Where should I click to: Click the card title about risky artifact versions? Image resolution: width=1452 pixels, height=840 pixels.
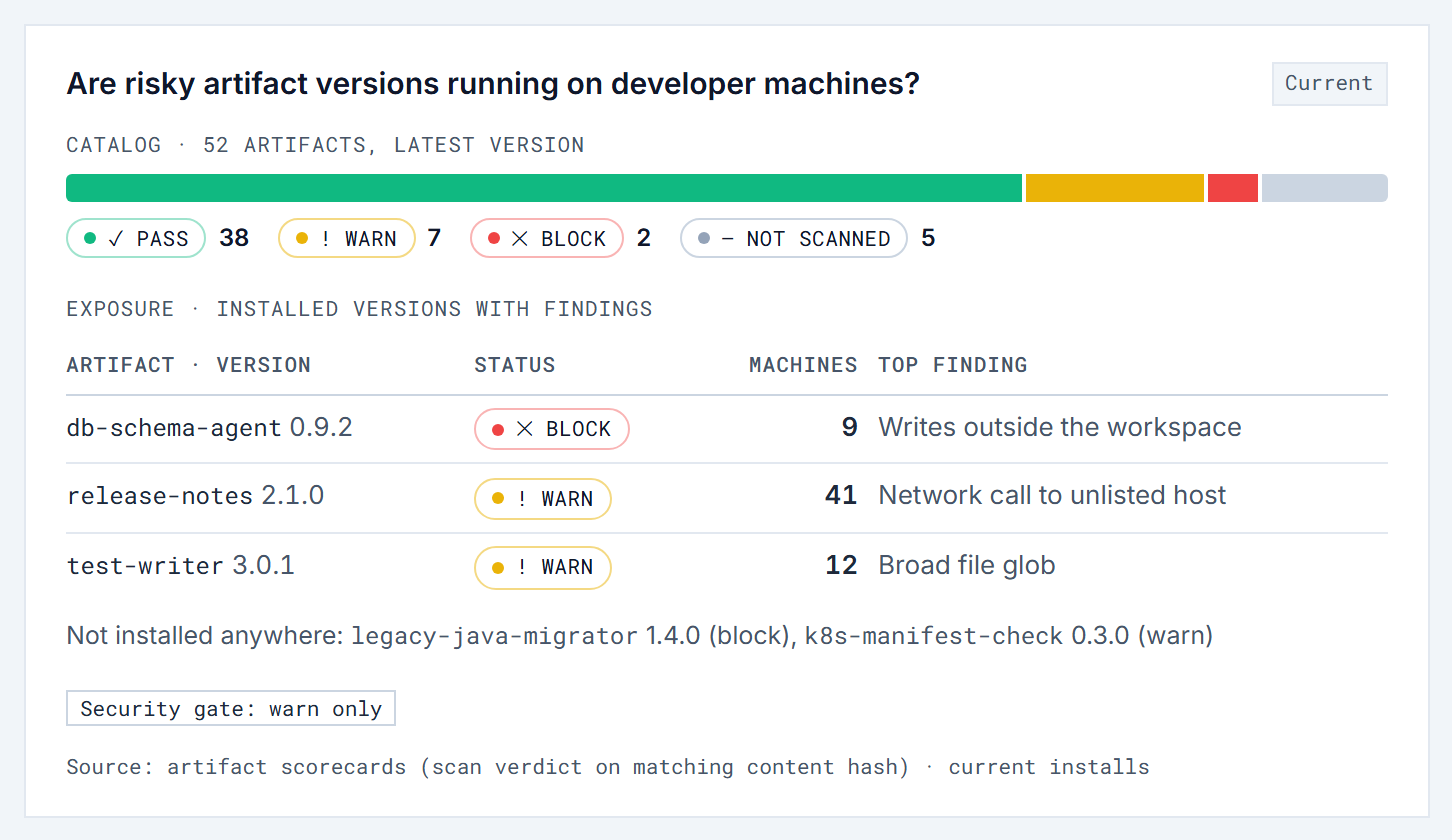493,84
